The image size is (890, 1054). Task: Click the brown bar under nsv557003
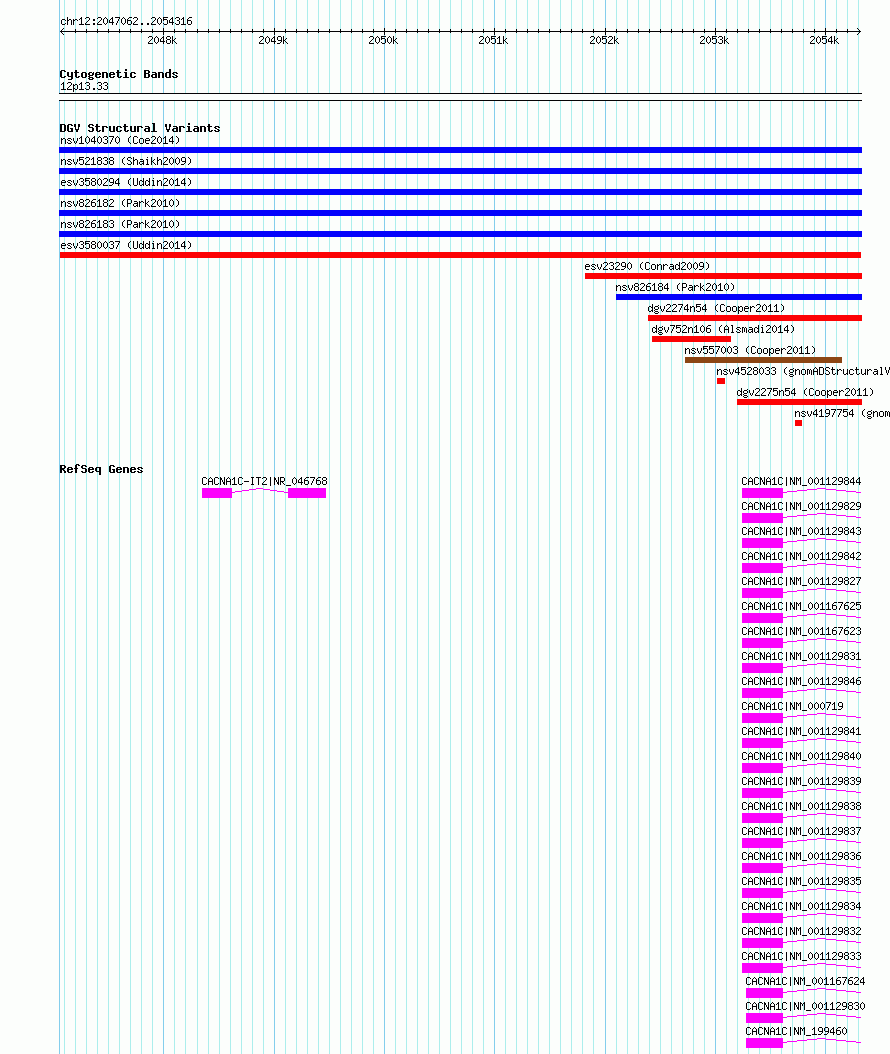pos(764,360)
